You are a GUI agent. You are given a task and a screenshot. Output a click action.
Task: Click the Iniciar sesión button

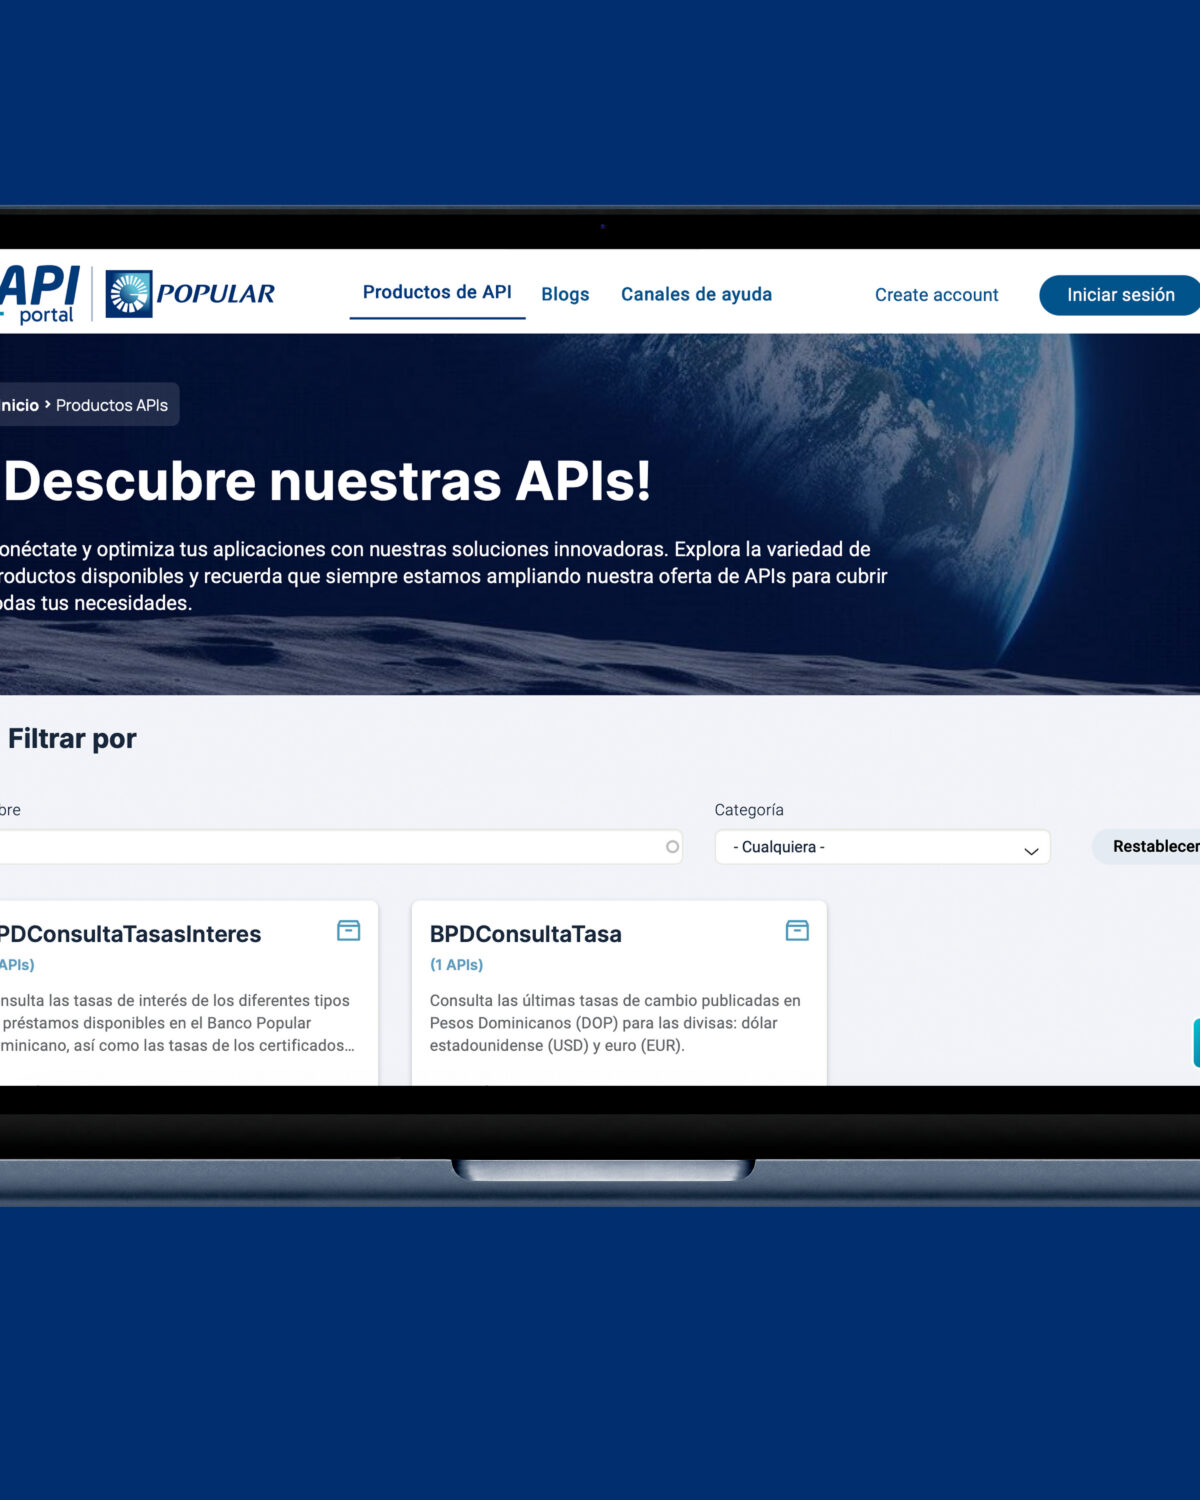[1120, 295]
